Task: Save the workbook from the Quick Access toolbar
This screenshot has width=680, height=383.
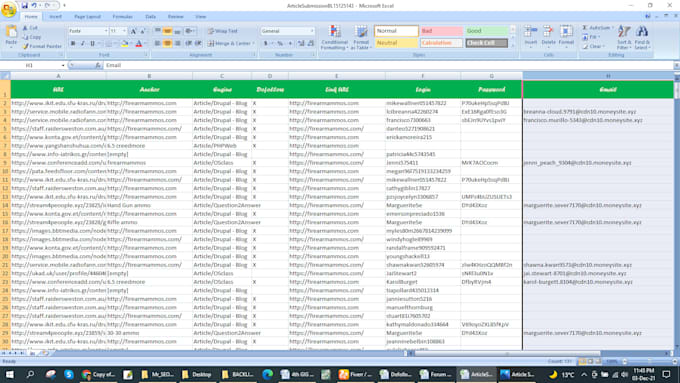Action: [x=25, y=6]
